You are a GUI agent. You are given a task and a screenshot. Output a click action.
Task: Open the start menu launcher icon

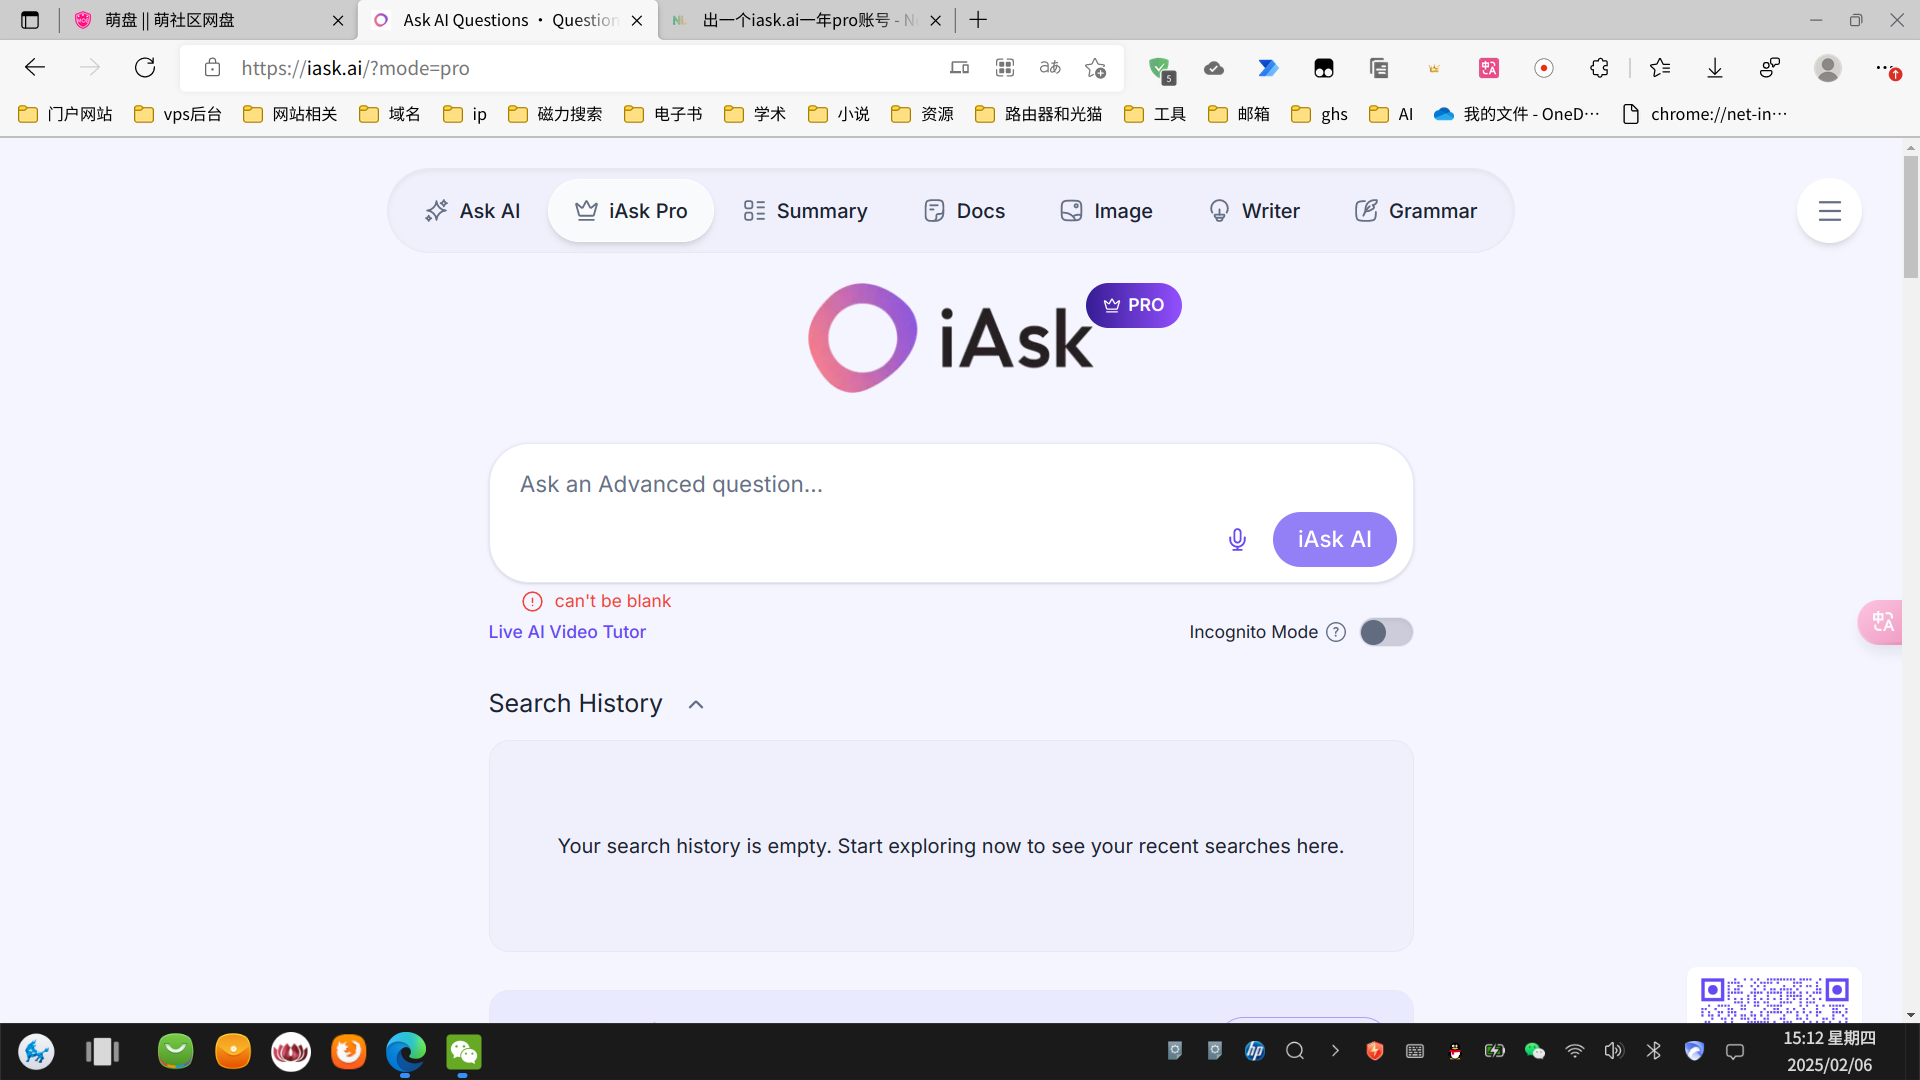[x=36, y=1052]
